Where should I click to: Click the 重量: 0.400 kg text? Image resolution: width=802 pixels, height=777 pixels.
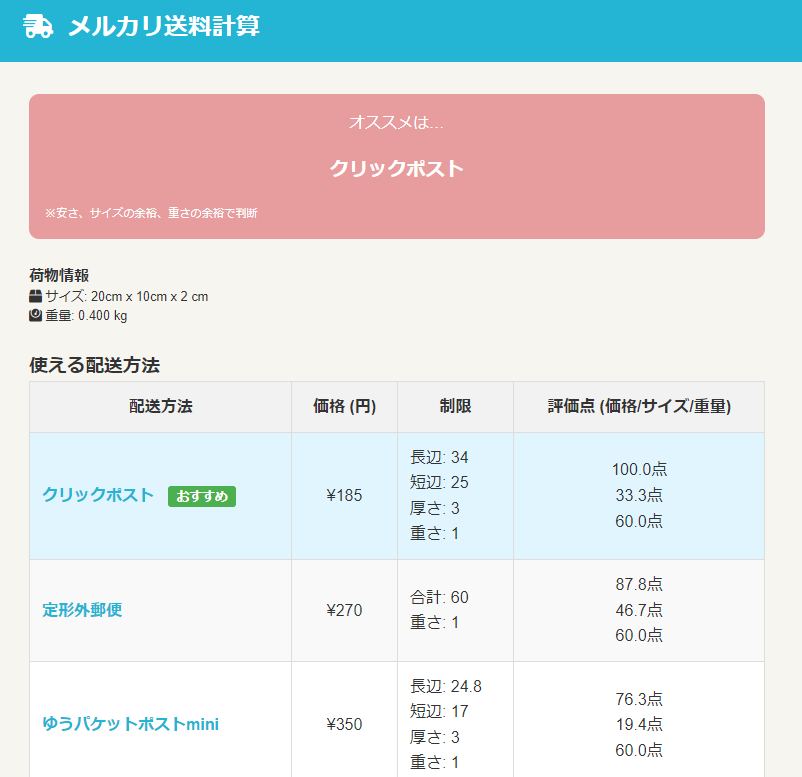(x=86, y=315)
